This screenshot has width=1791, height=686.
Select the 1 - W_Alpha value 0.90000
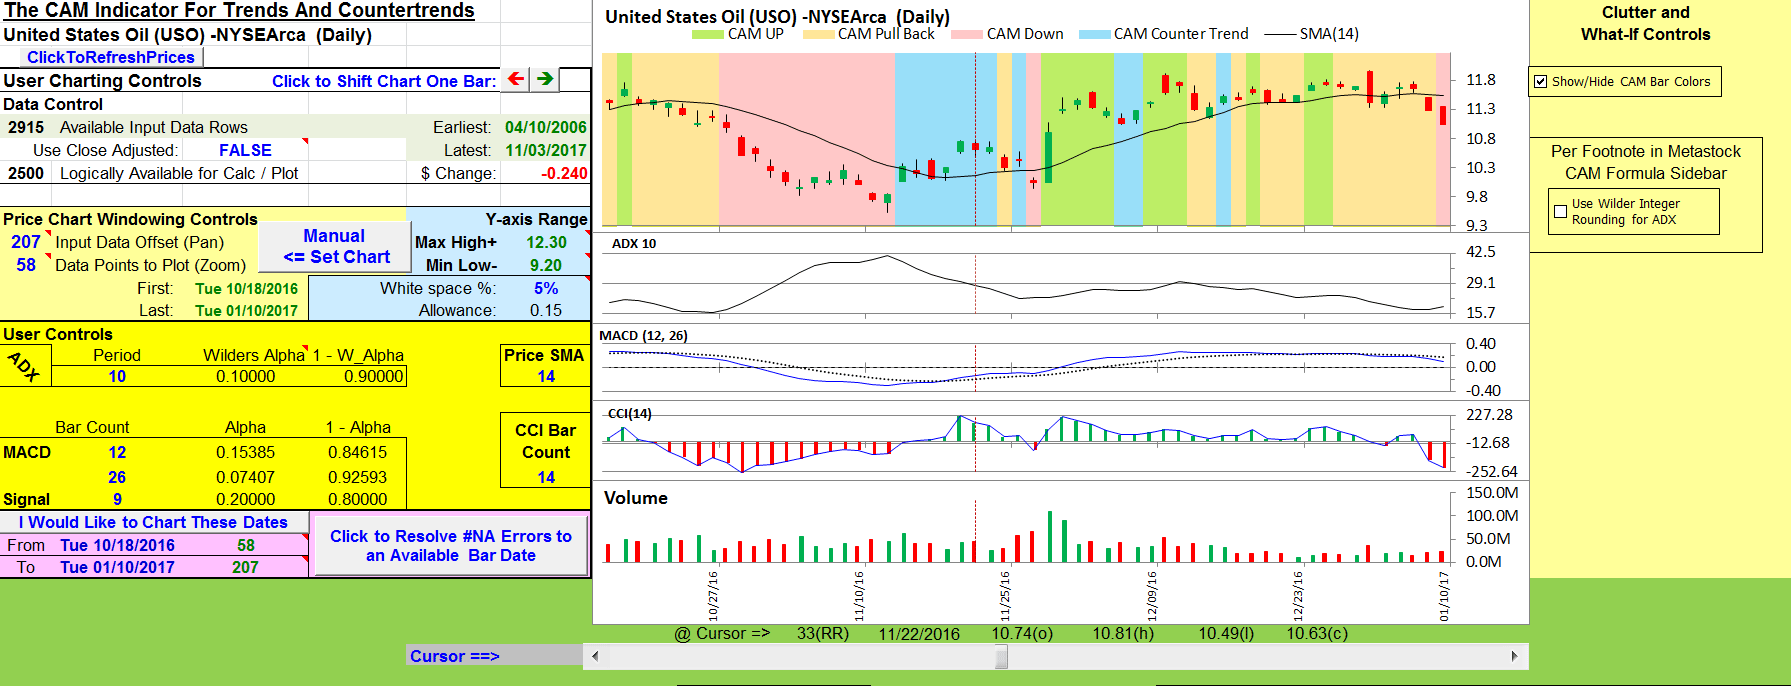(373, 376)
